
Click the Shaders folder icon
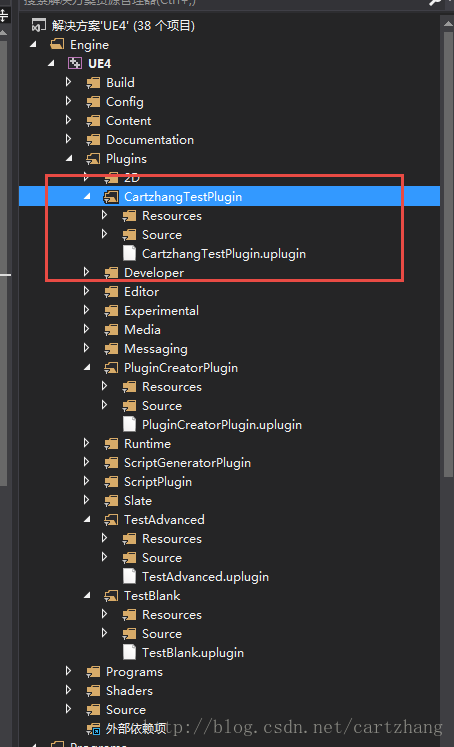point(93,691)
